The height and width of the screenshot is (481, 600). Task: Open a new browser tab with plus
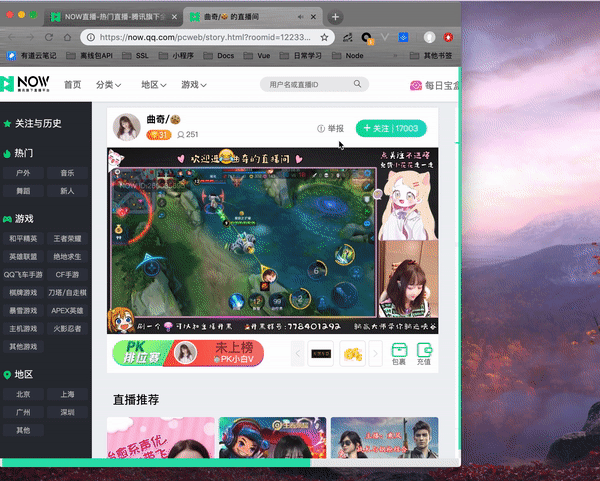click(335, 17)
